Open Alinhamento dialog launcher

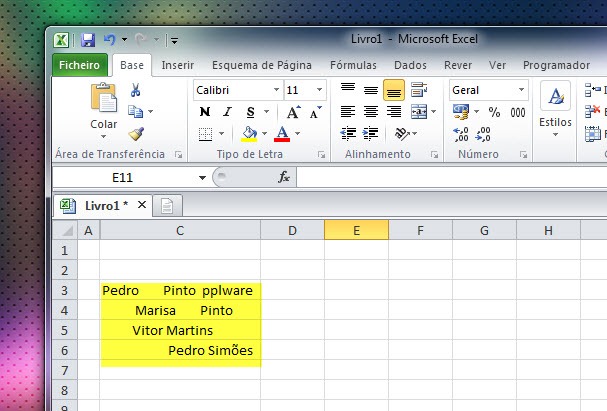(x=434, y=155)
